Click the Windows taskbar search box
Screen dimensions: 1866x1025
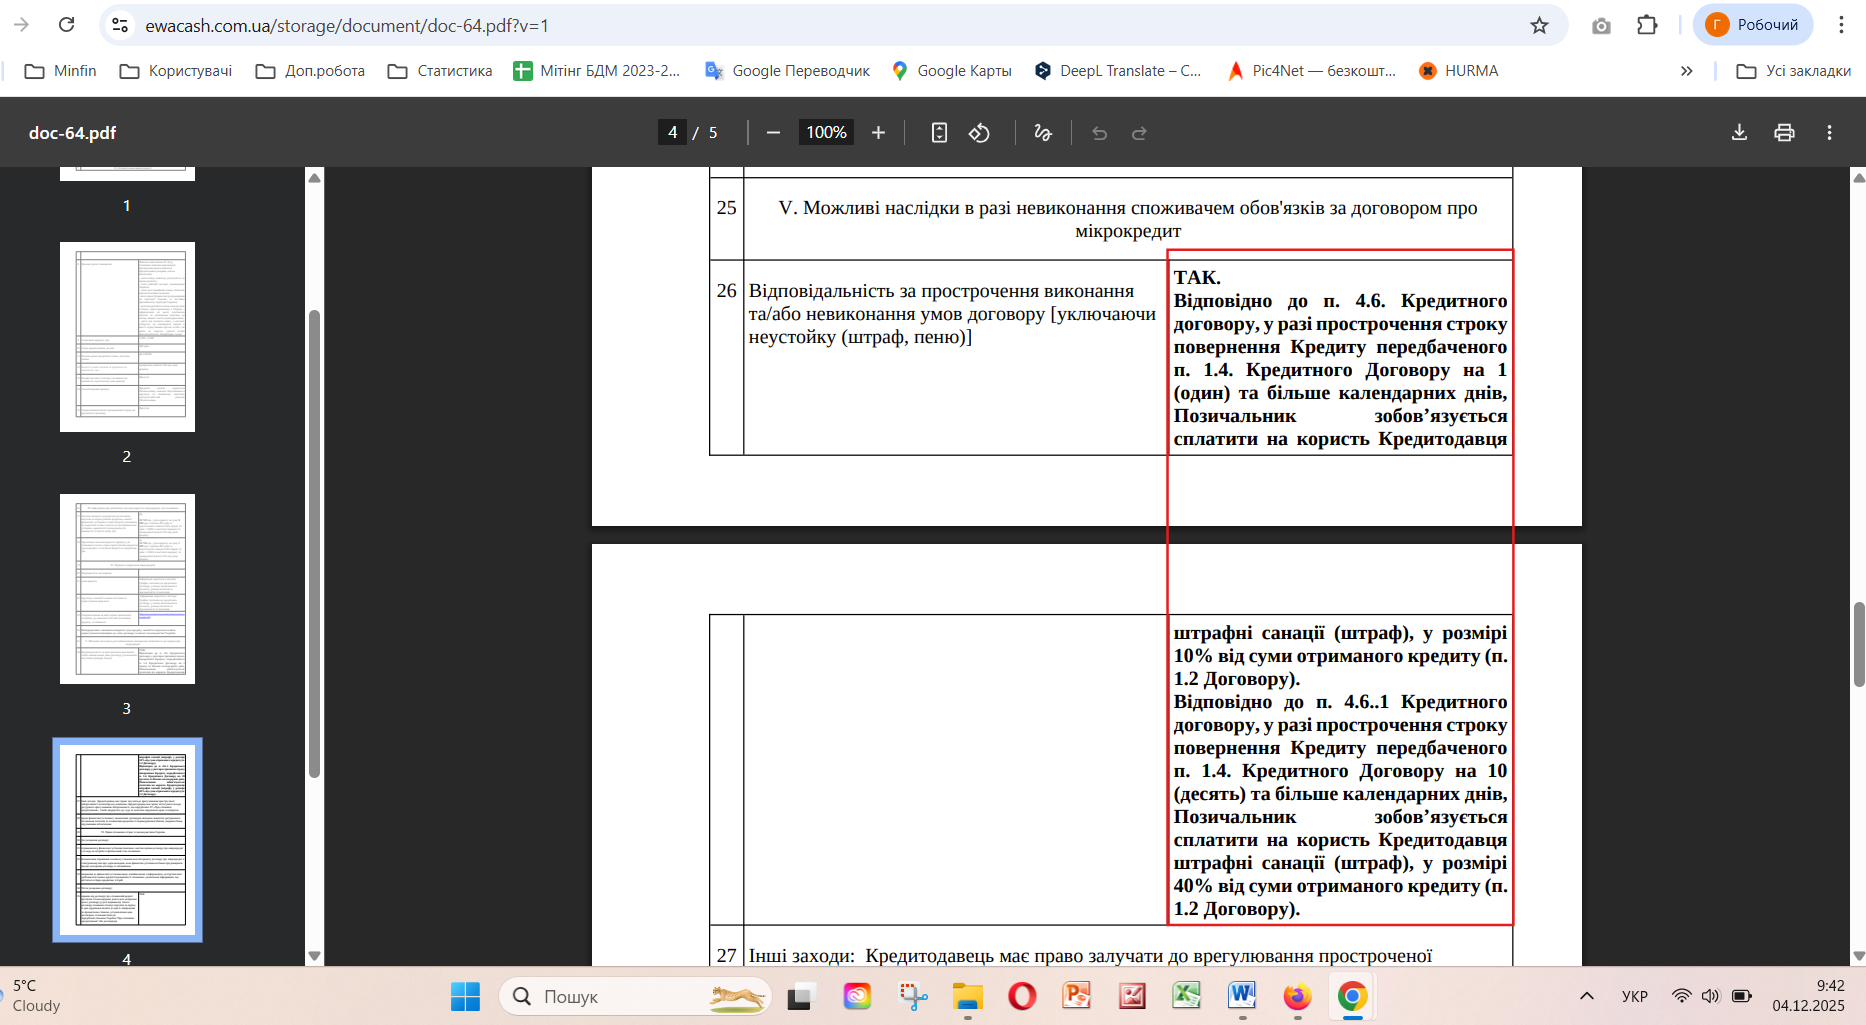[x=635, y=996]
